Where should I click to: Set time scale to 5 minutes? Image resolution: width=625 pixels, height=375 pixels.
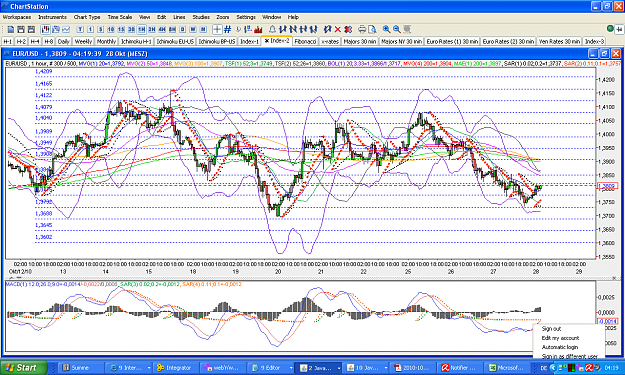100,29
